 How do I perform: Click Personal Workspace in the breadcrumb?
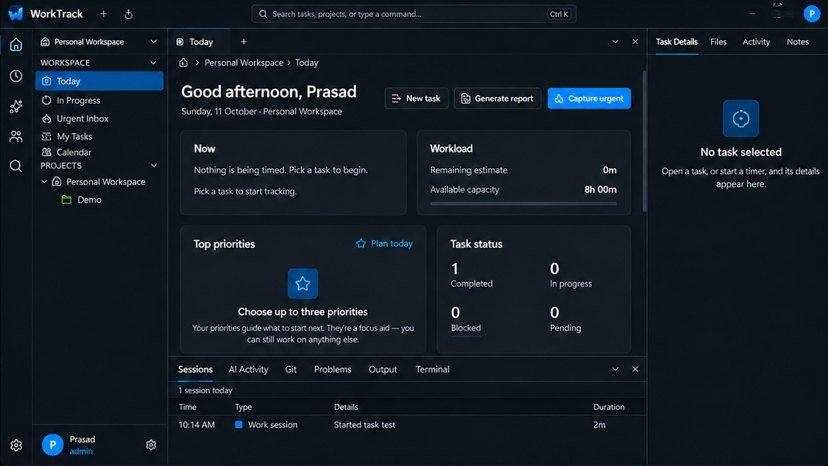click(244, 62)
